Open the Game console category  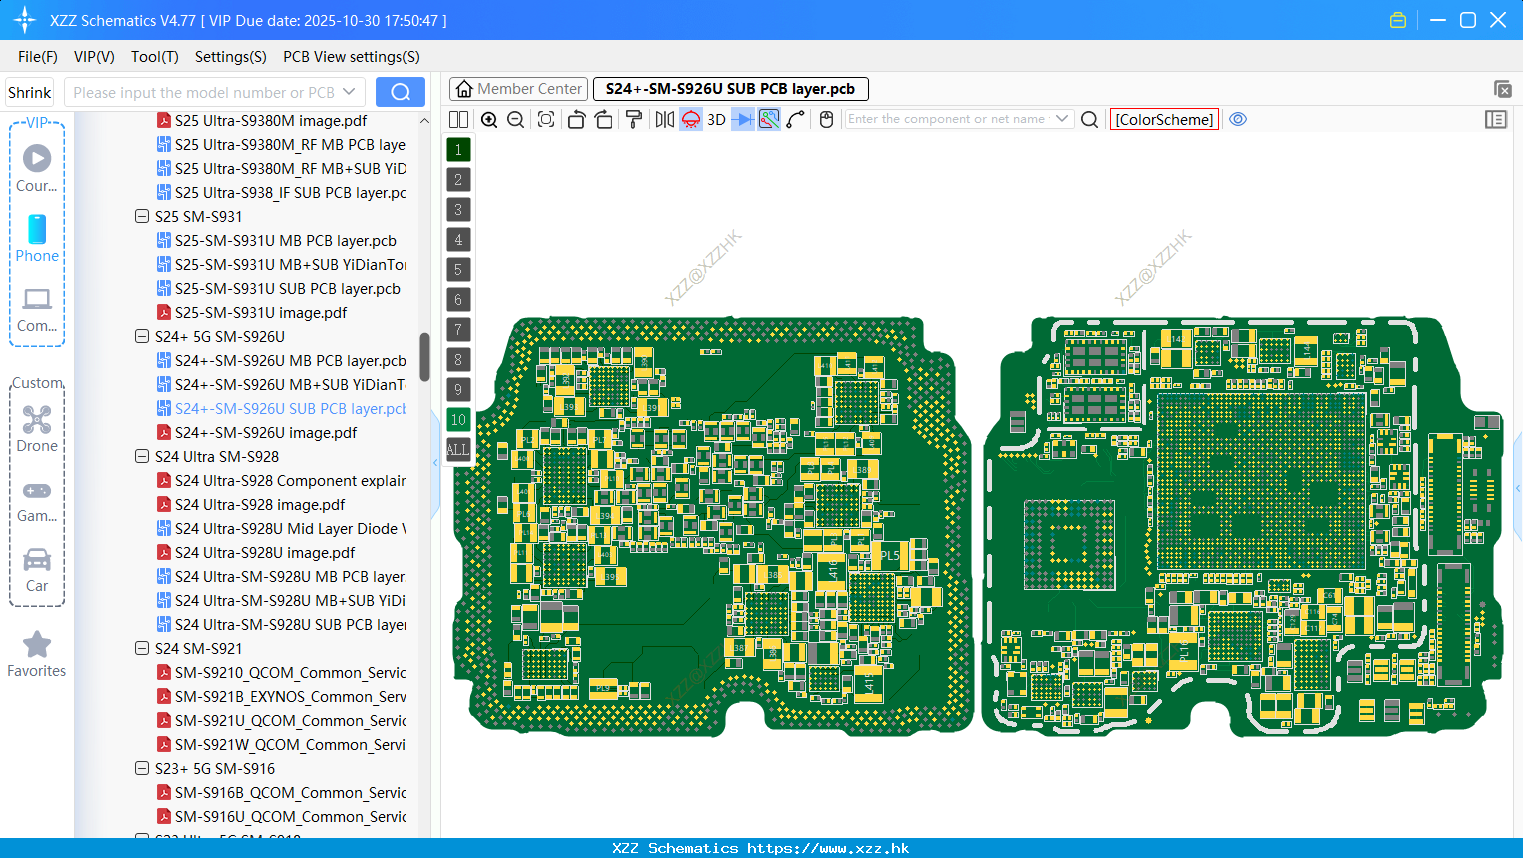click(x=37, y=501)
